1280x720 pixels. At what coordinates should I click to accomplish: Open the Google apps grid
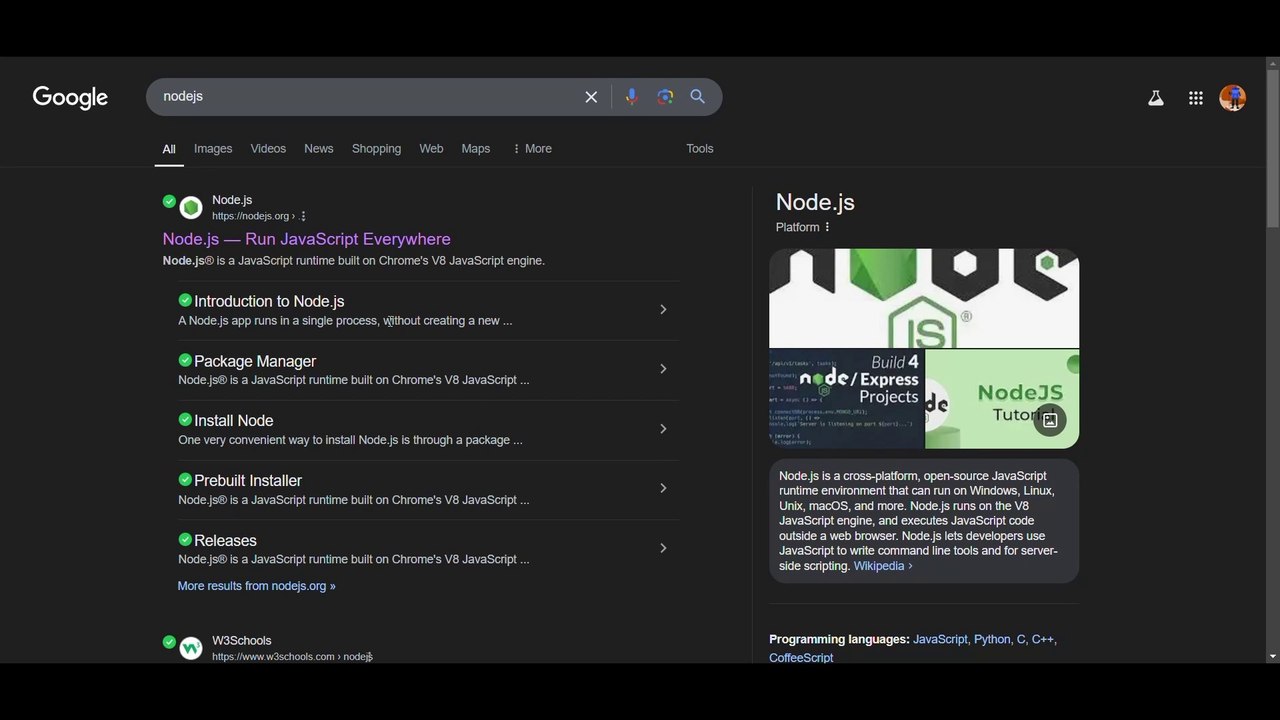(x=1196, y=98)
